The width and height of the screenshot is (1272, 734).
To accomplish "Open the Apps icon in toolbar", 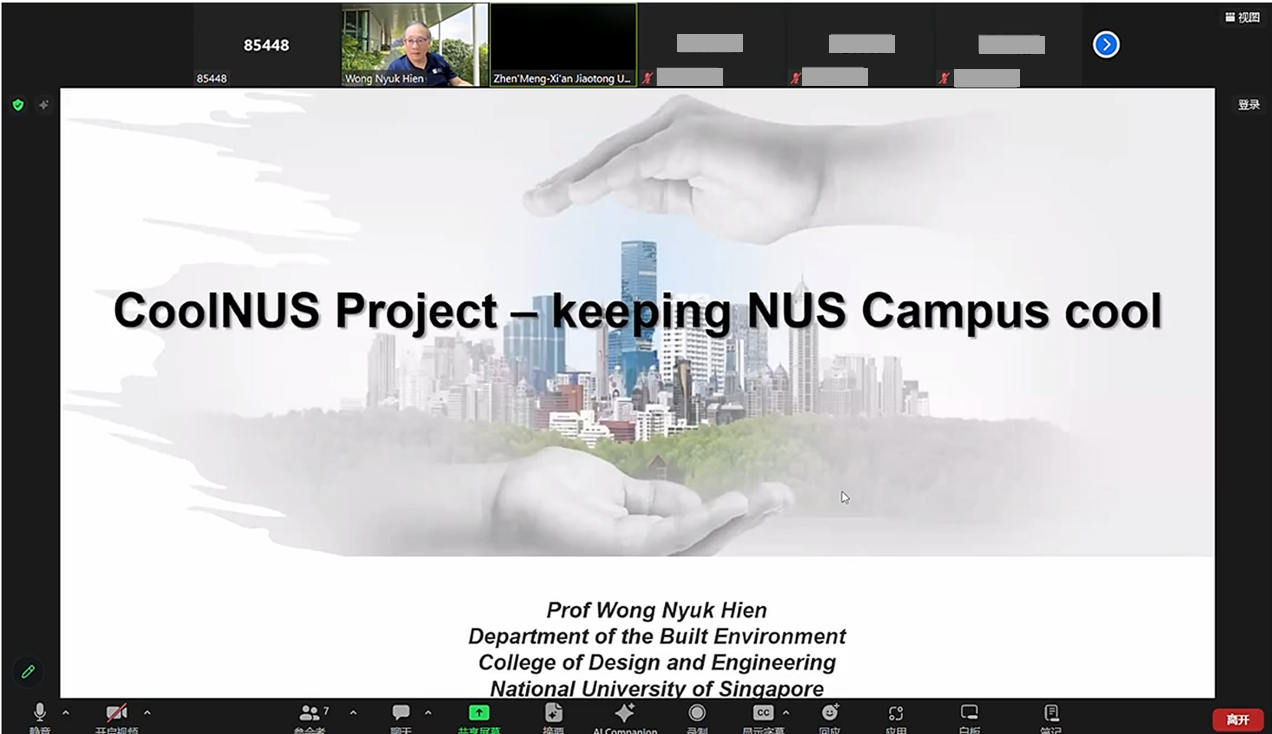I will pos(896,715).
